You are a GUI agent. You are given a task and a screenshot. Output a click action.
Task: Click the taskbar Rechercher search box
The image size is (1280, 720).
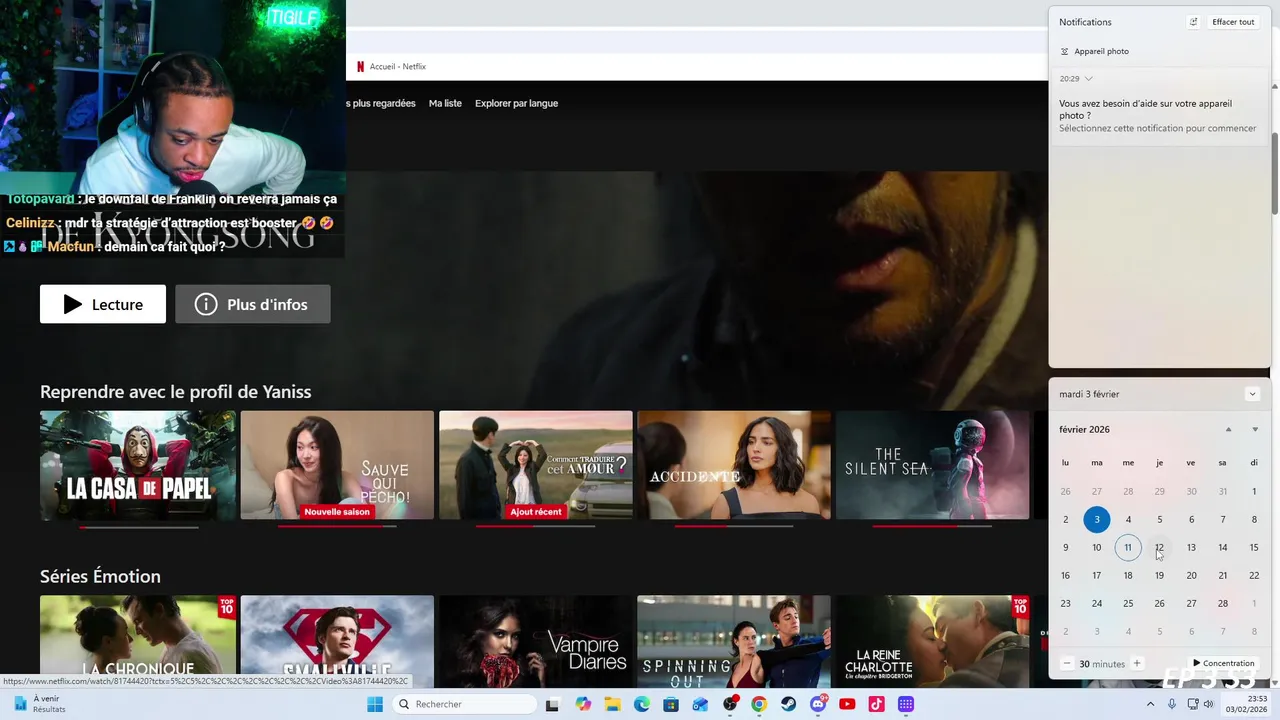(x=464, y=704)
